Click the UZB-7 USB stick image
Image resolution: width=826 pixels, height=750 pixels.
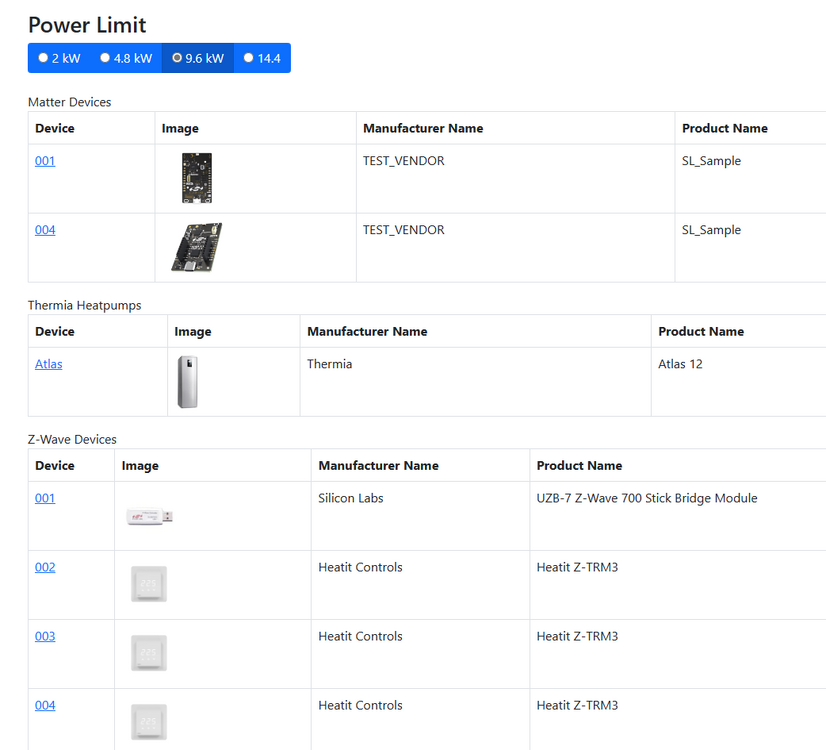[149, 517]
